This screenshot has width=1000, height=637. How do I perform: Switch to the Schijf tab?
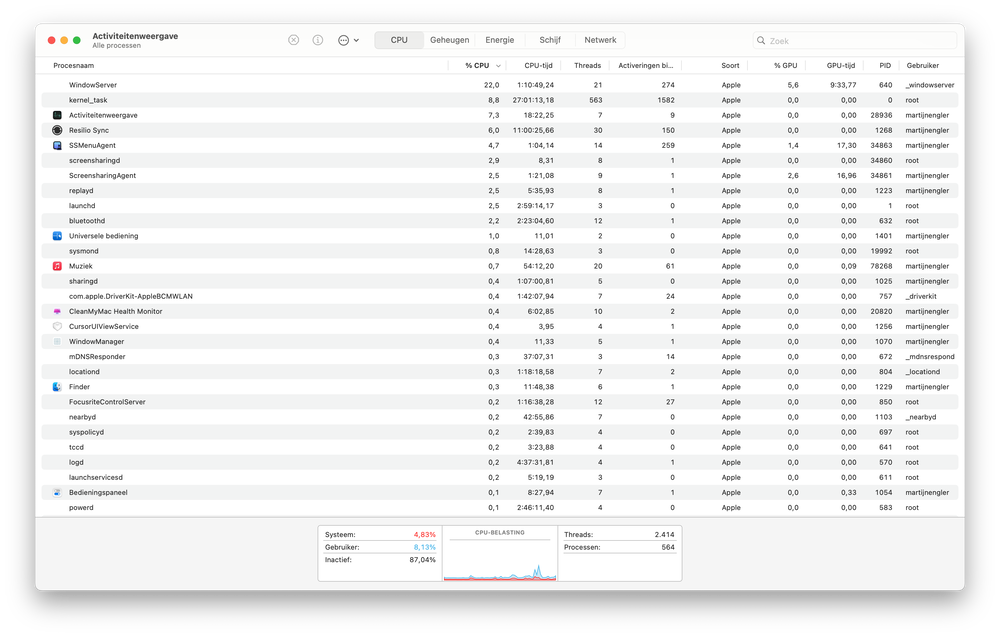pyautogui.click(x=550, y=40)
